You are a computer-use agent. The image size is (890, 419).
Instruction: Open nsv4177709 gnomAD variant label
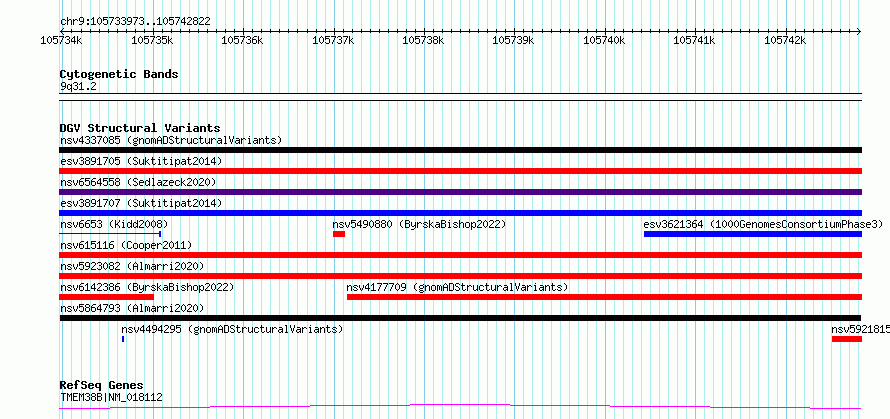point(457,287)
